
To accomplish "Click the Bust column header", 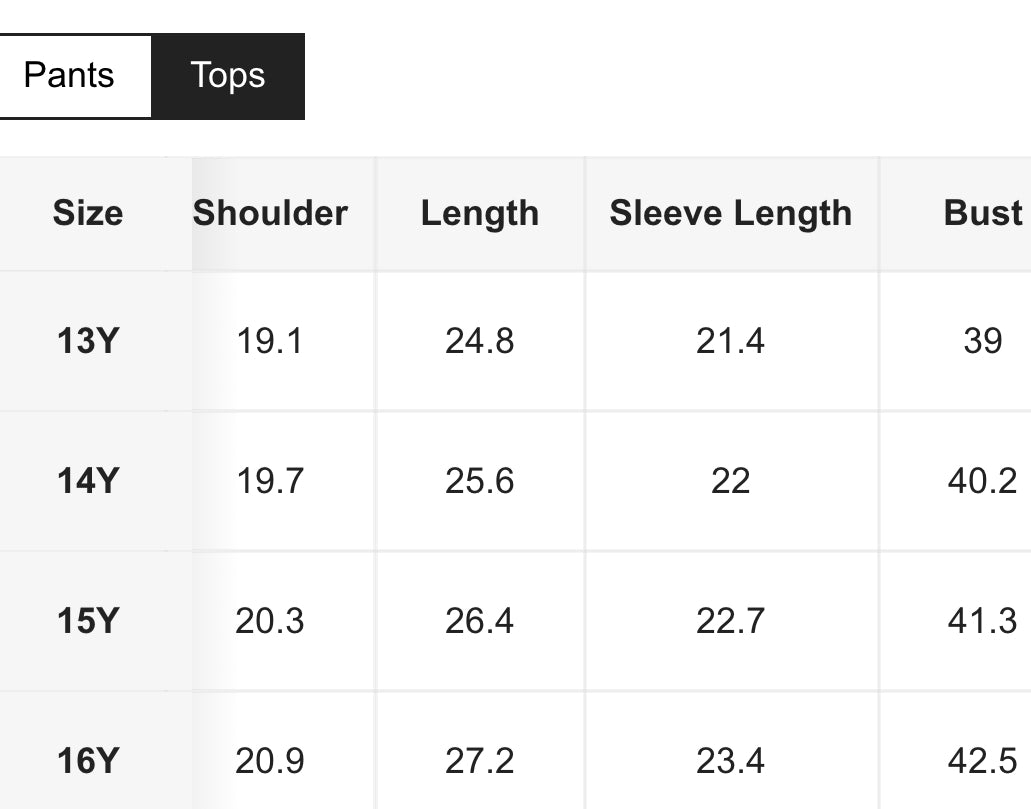I will coord(982,213).
